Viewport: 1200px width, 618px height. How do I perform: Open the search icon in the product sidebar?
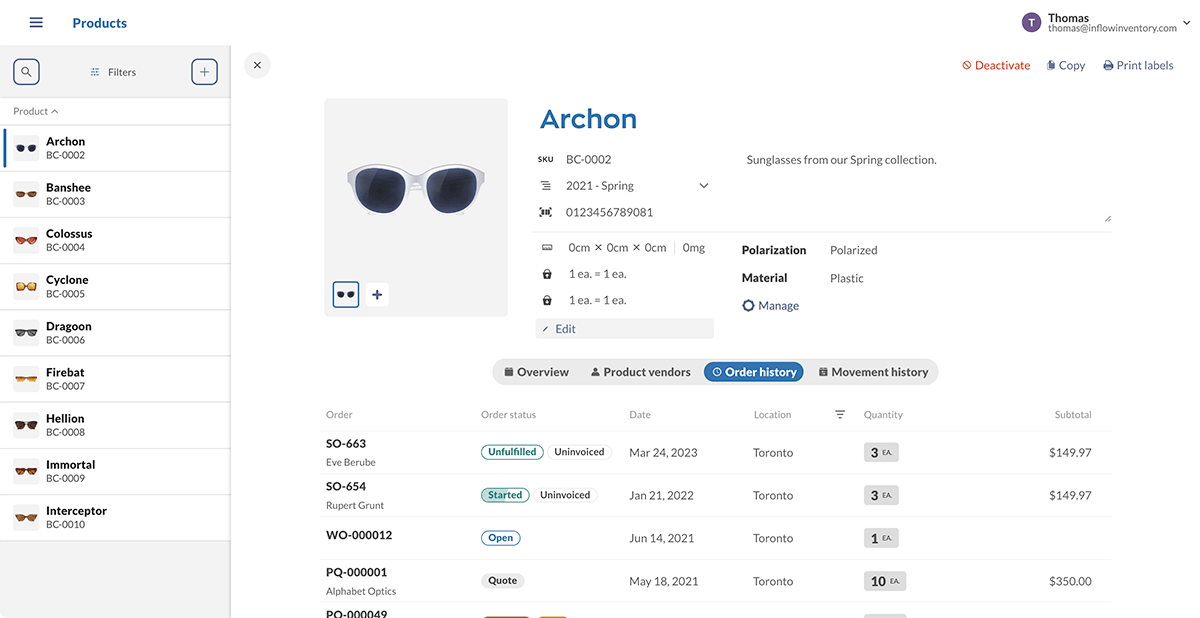point(26,71)
